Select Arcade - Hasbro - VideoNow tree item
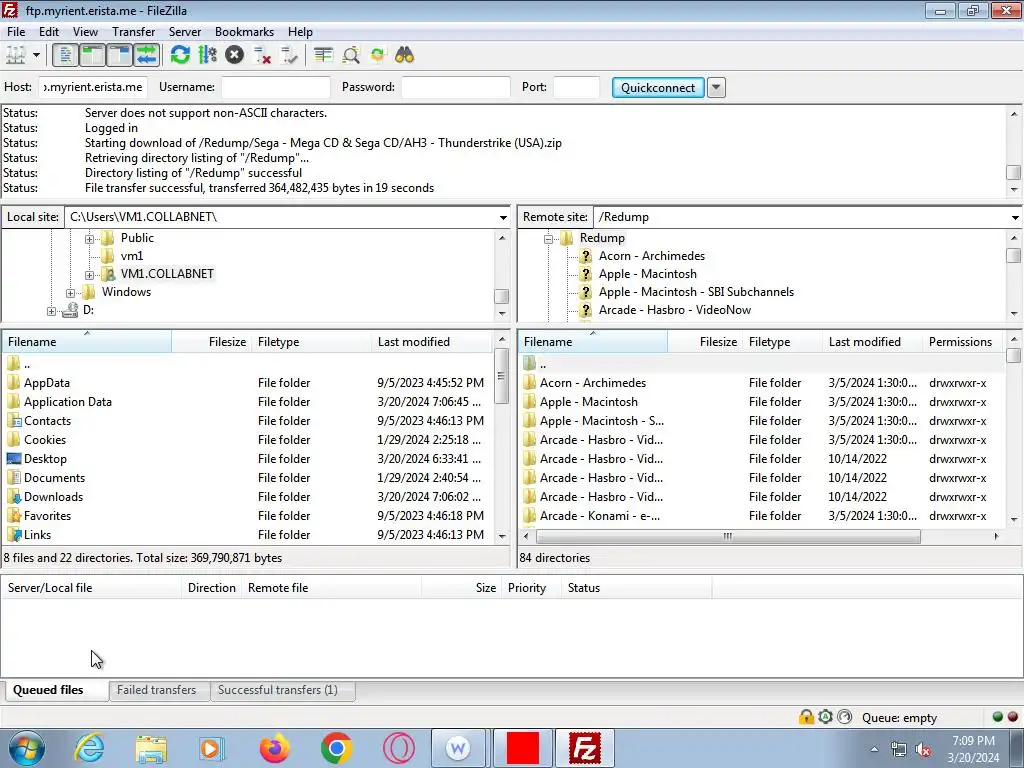The height and width of the screenshot is (768, 1024). tap(675, 310)
